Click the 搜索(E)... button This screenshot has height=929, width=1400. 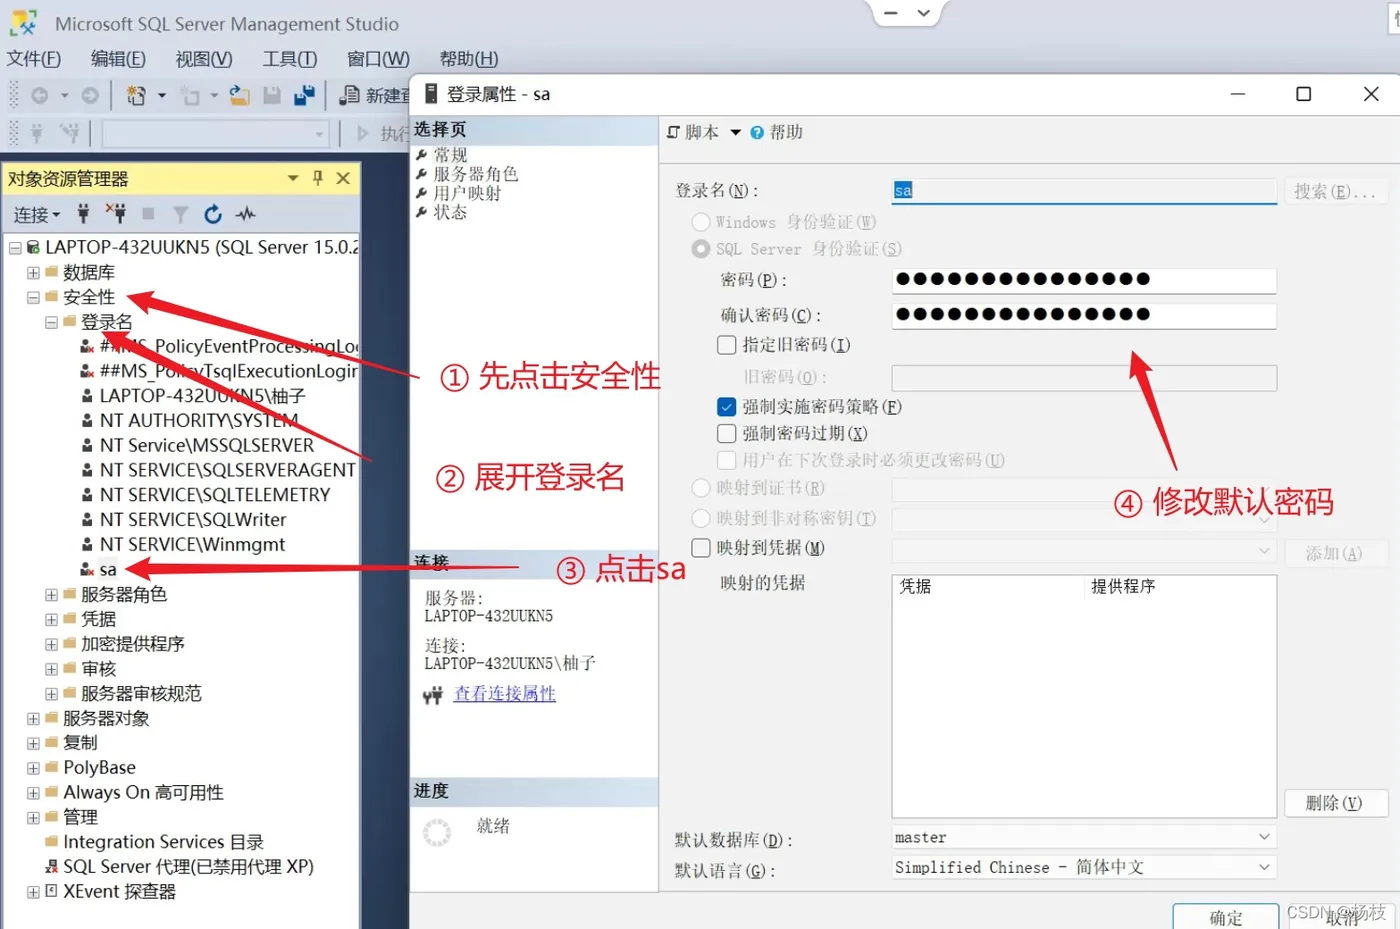pyautogui.click(x=1335, y=191)
